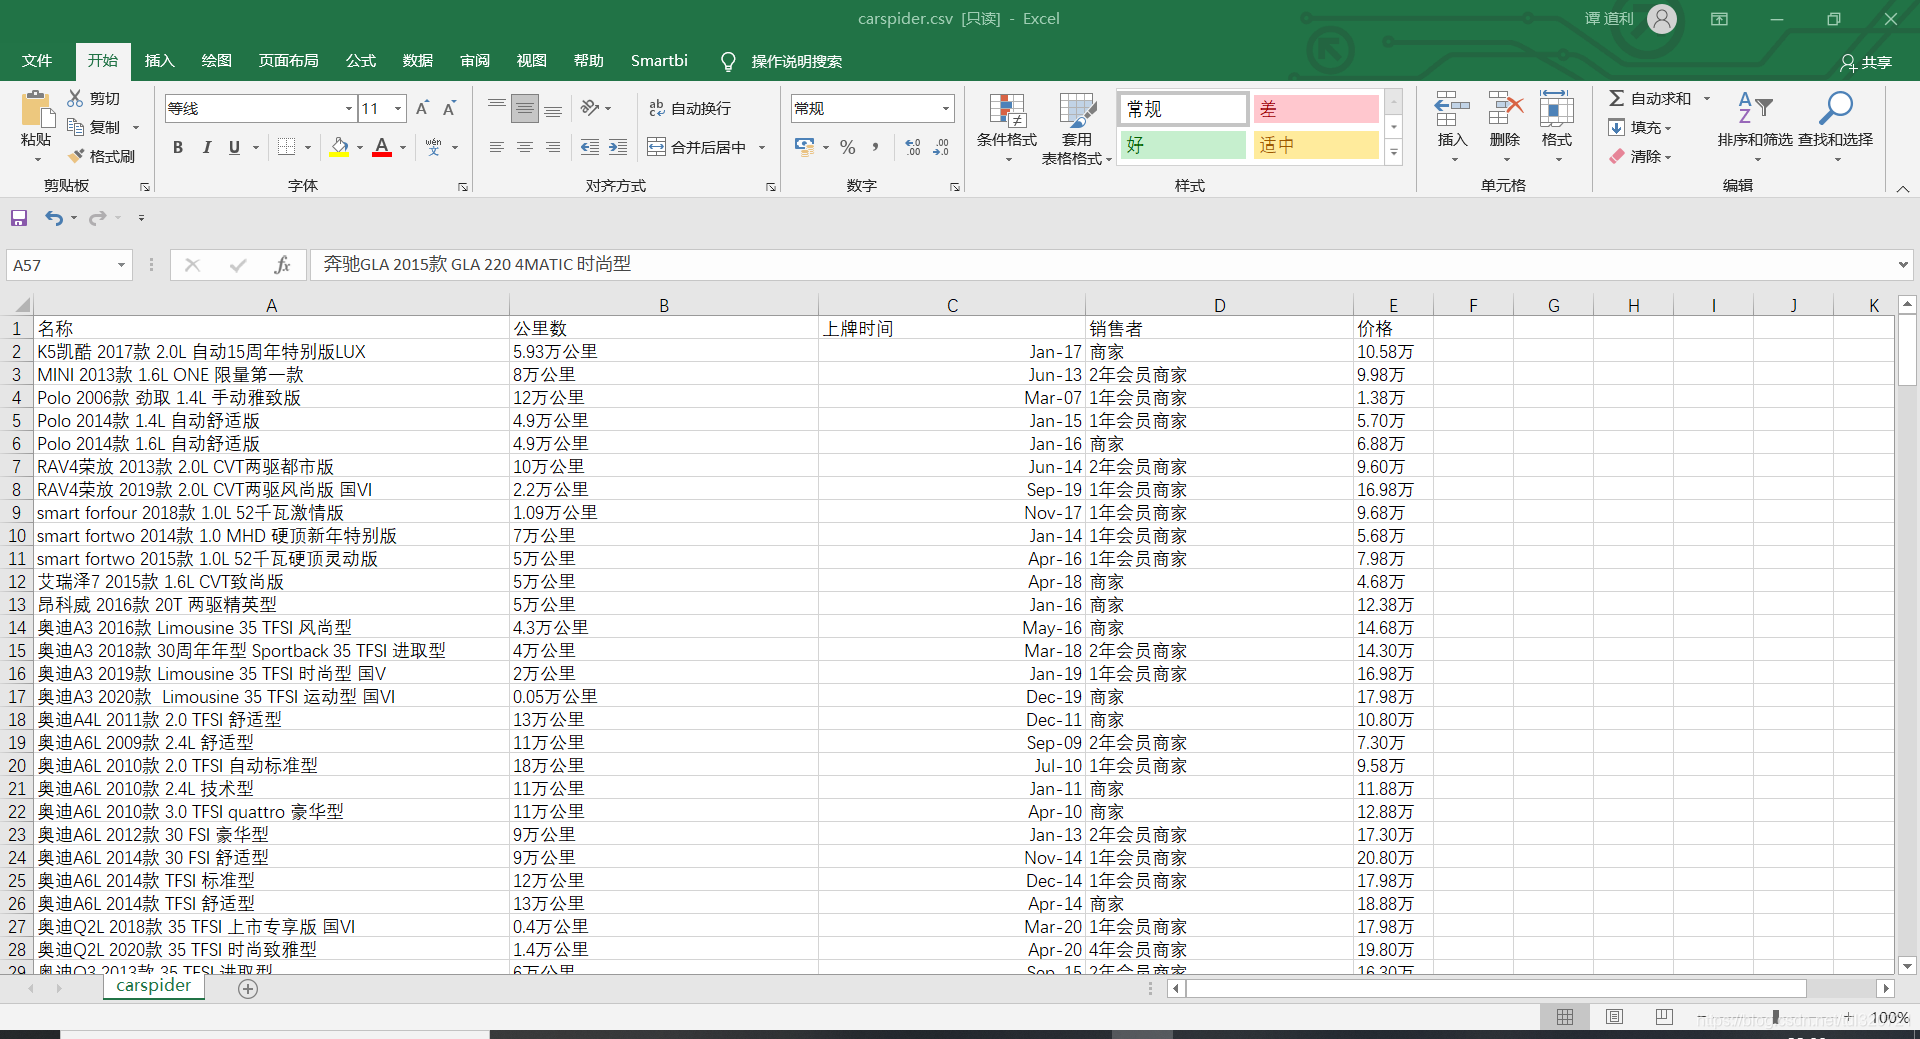1920x1039 pixels.
Task: Click the Insert cells icon
Action: [1452, 109]
